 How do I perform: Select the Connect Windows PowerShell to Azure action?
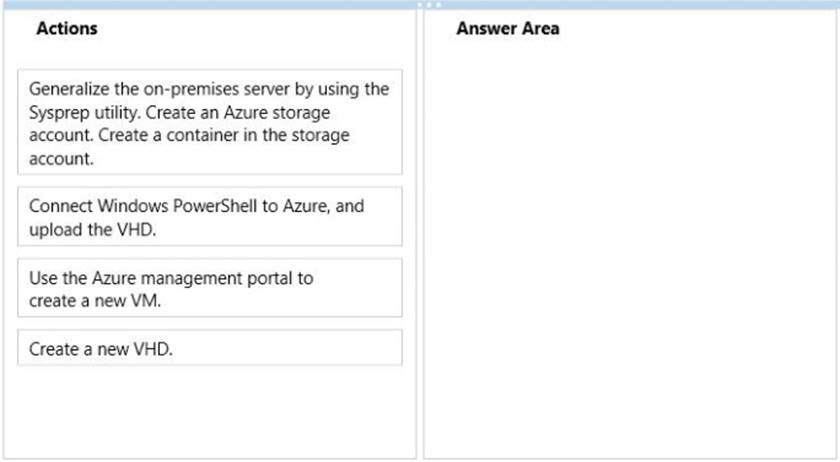pos(209,217)
